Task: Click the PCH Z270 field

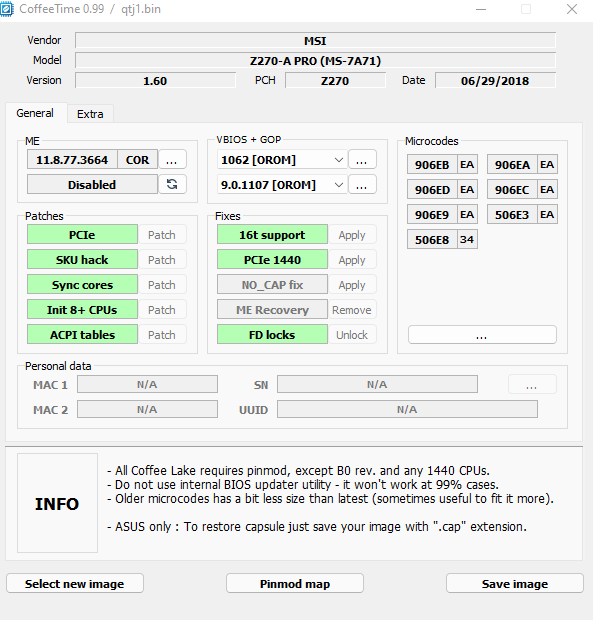Action: click(335, 80)
